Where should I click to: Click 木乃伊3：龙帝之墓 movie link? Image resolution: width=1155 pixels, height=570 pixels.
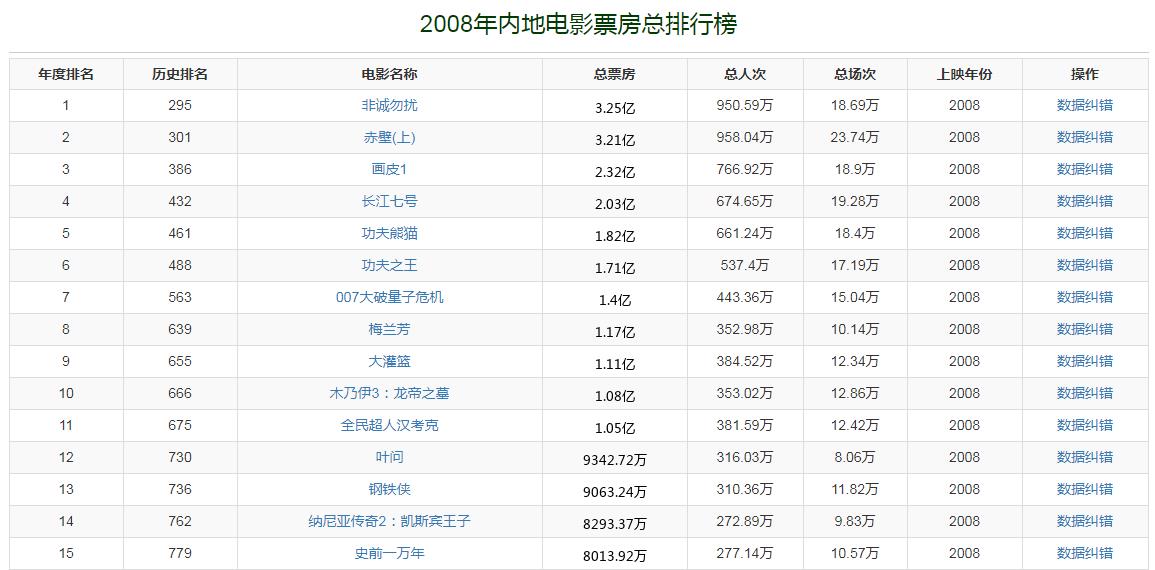(x=389, y=393)
